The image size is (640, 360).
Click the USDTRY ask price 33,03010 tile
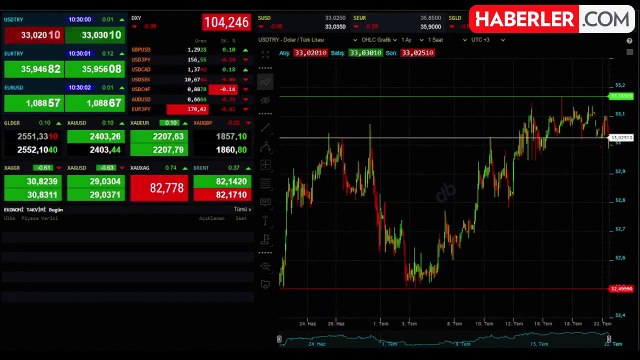(x=95, y=36)
